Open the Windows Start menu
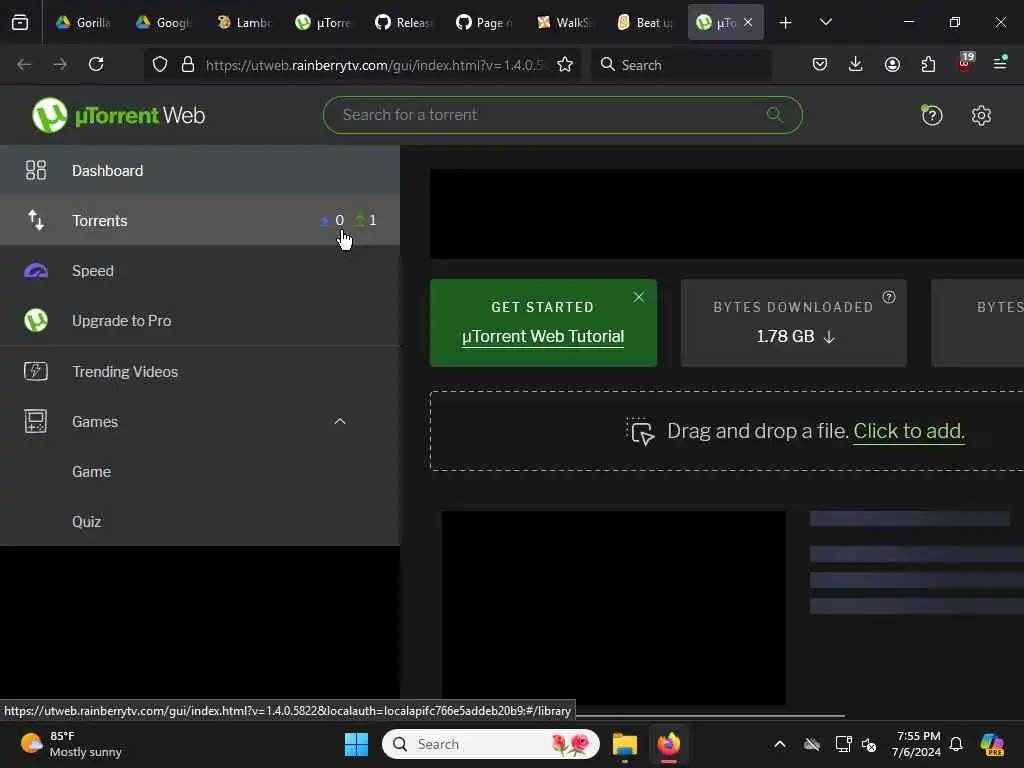Screen dimensions: 1024x768 coord(356,744)
